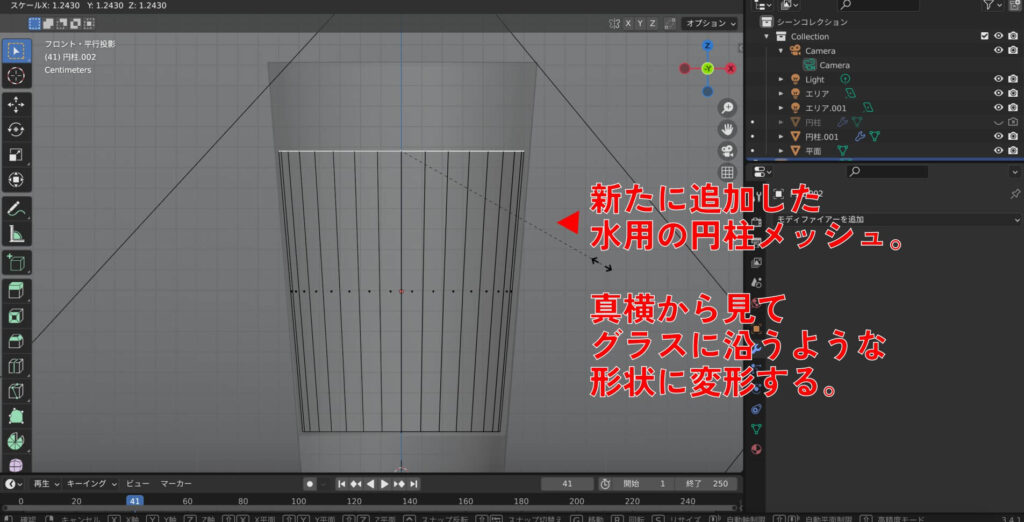Viewport: 1024px width, 522px height.
Task: Click the hand pan view icon
Action: pyautogui.click(x=727, y=129)
